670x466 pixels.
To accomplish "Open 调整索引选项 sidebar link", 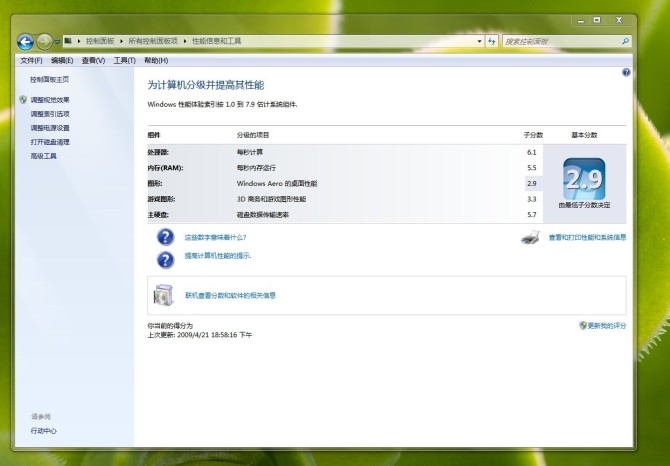I will coord(50,114).
